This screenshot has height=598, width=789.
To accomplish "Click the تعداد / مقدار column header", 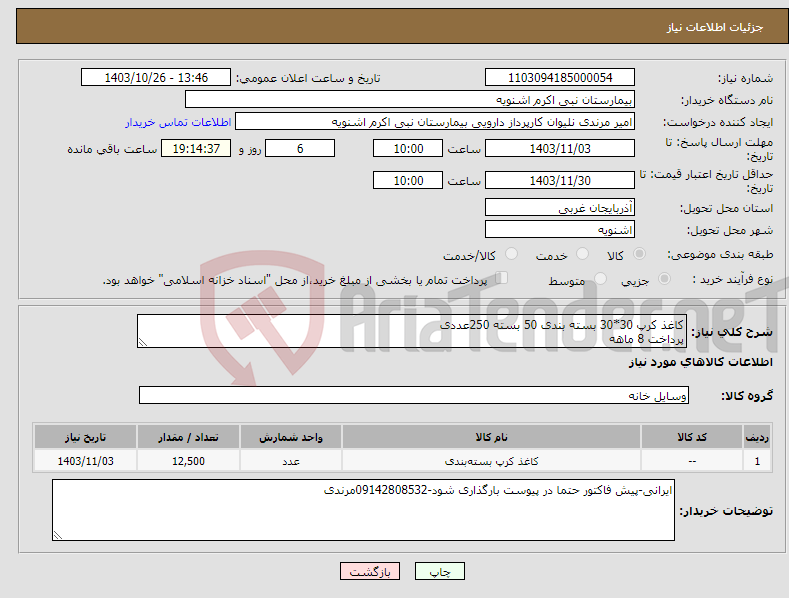I will coord(188,437).
